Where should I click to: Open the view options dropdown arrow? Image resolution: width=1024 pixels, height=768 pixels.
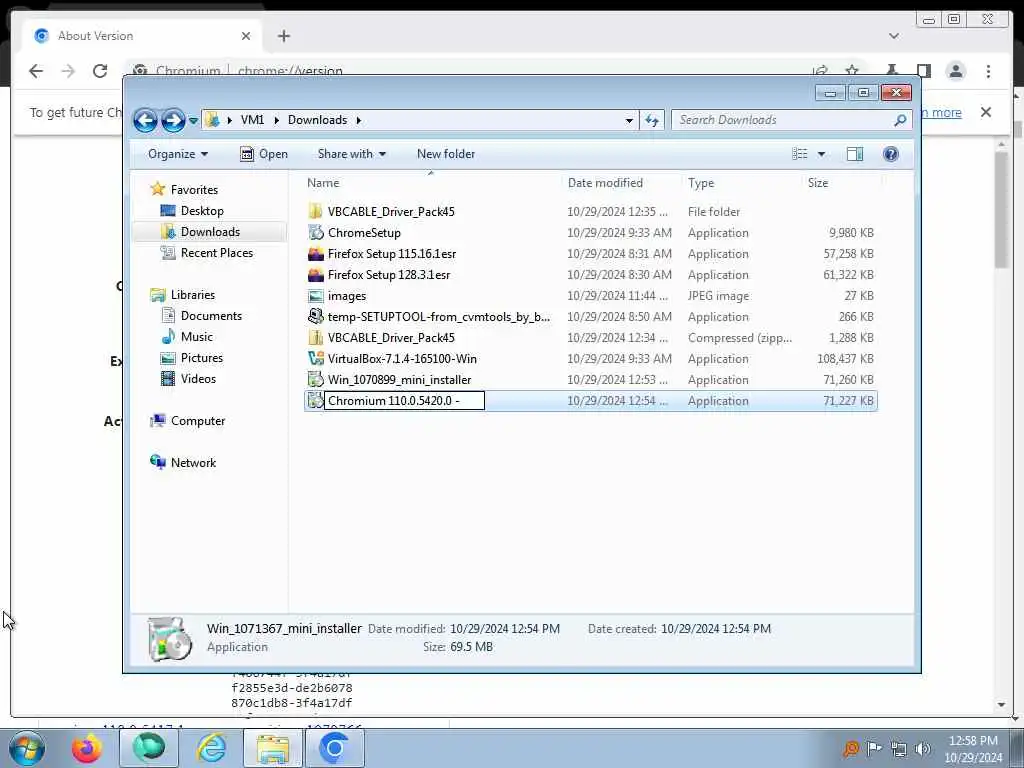click(x=822, y=154)
